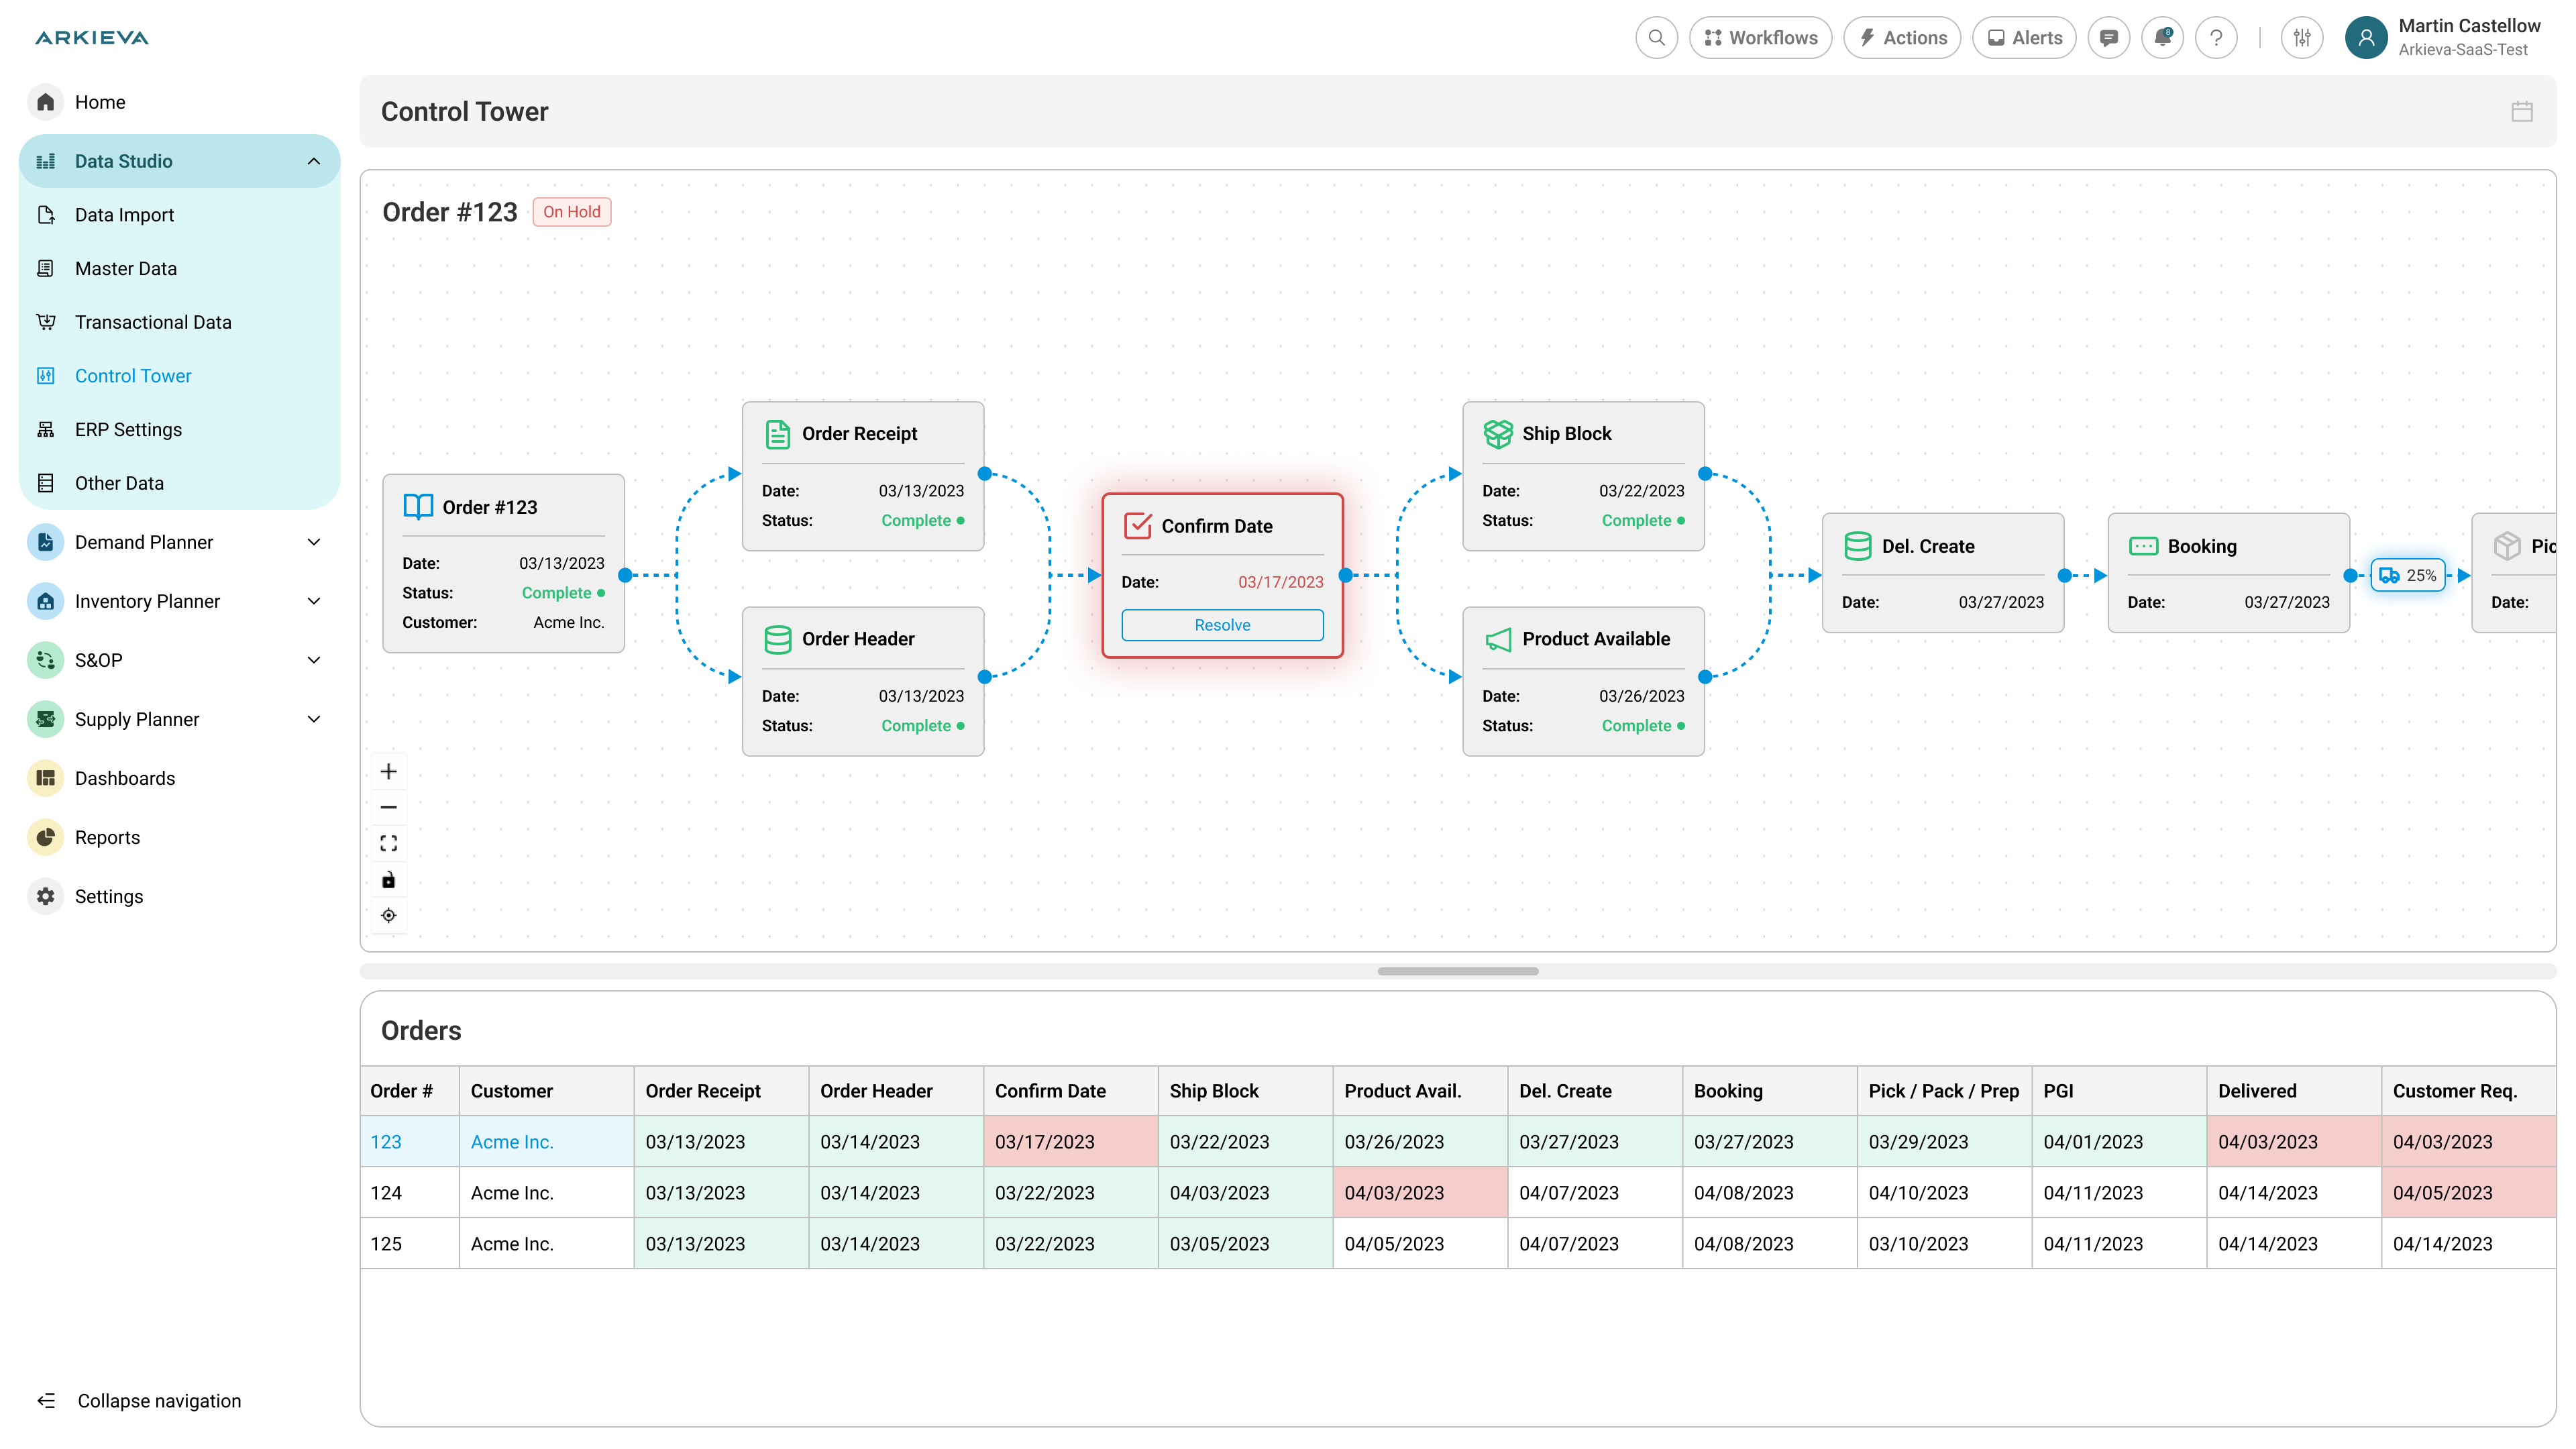
Task: Open order 123 link in table
Action: (x=386, y=1142)
